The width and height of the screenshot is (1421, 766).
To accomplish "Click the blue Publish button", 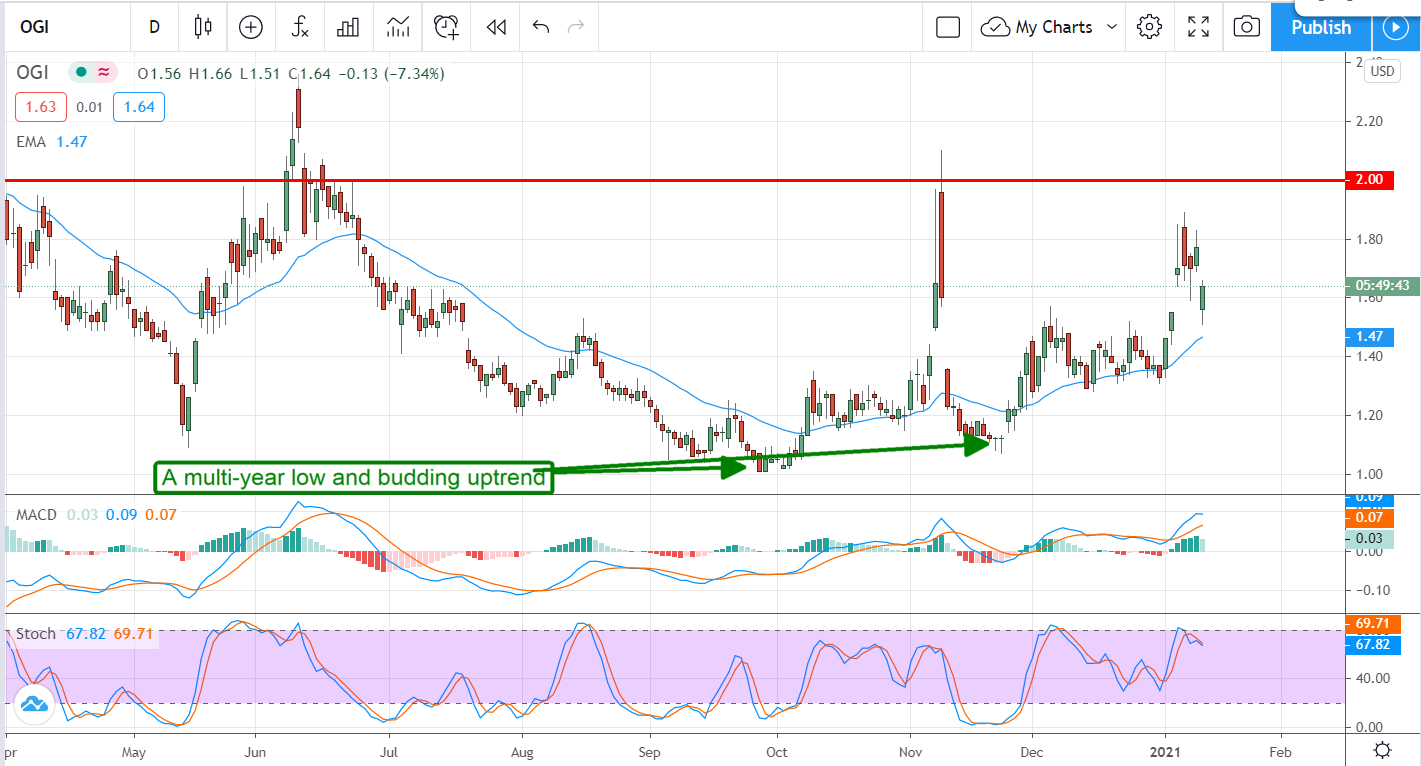I will tap(1321, 27).
